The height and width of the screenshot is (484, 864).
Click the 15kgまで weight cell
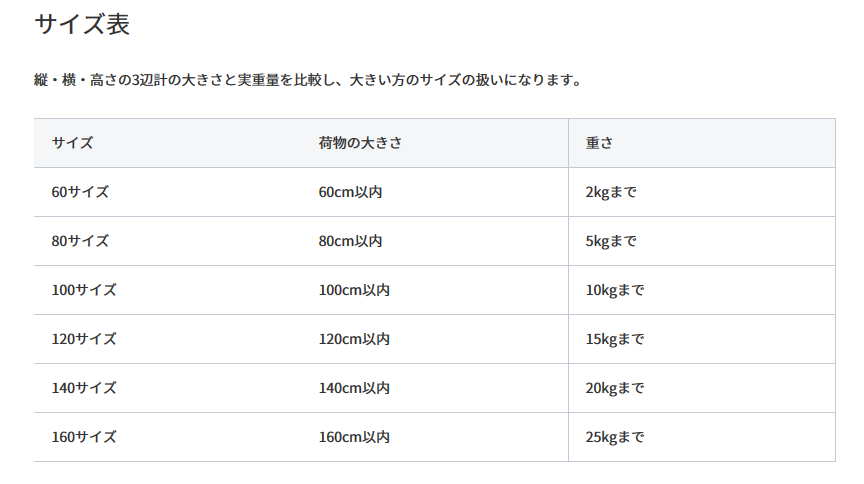coord(615,339)
